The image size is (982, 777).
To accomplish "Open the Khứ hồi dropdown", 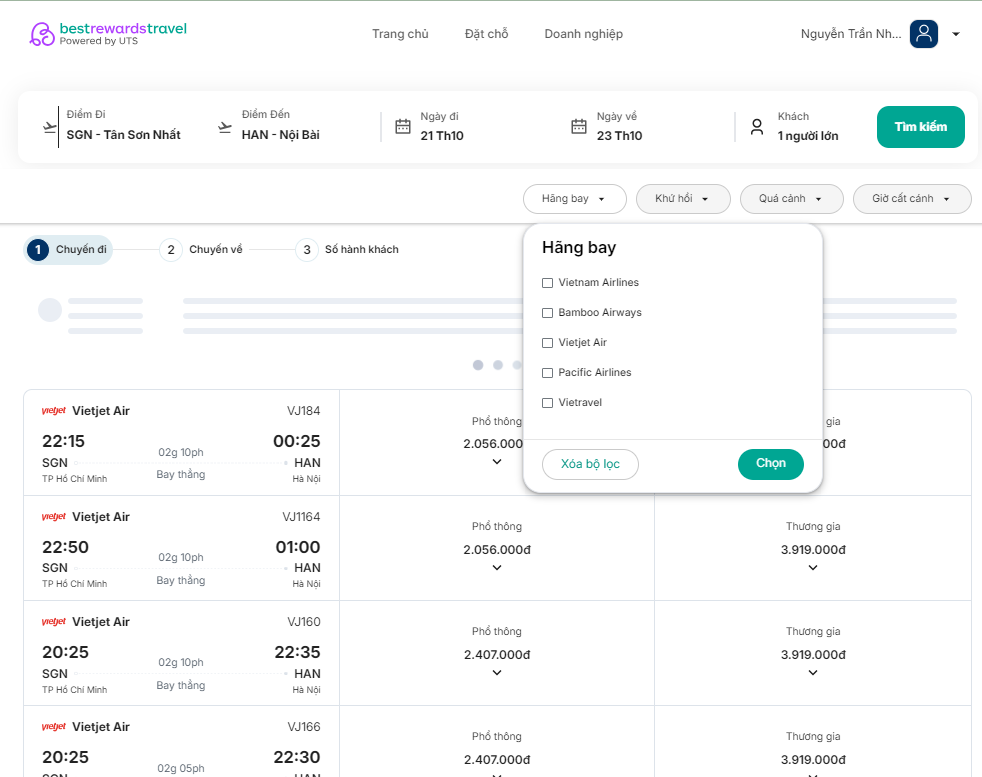I will 682,199.
